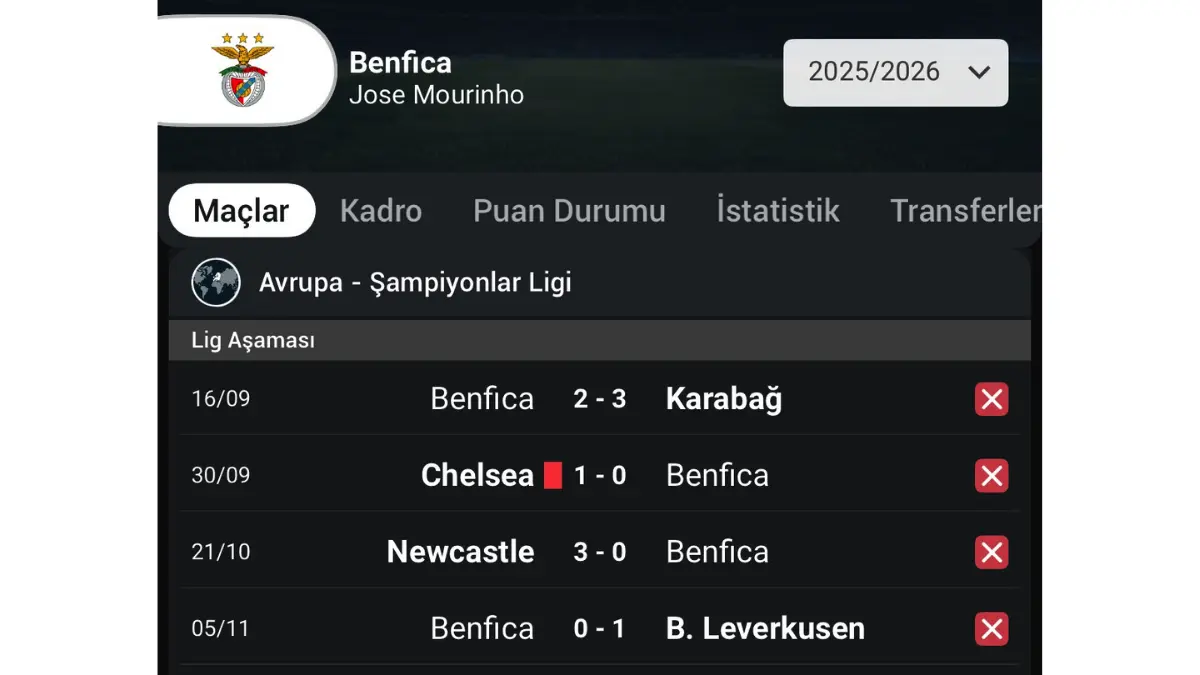Click the loss icon on Newcastle match

pos(991,552)
